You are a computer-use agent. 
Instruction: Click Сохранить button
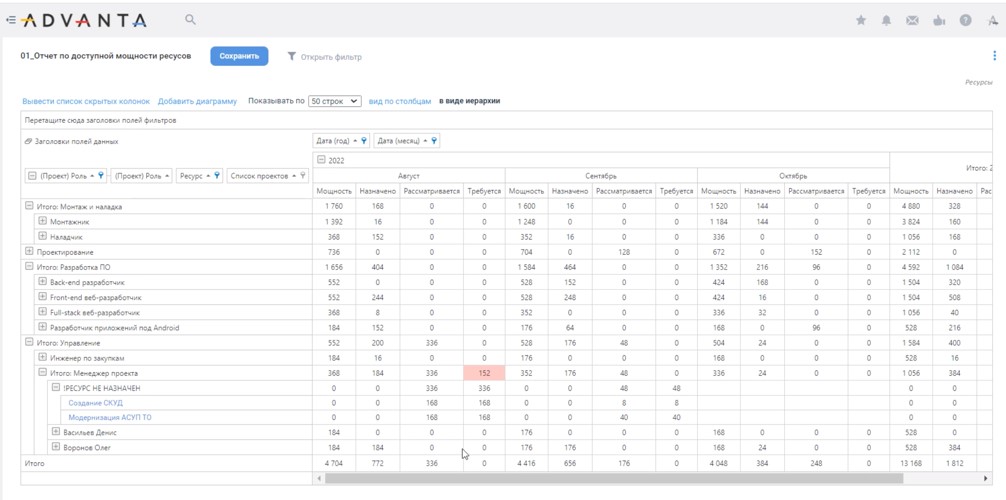point(239,56)
